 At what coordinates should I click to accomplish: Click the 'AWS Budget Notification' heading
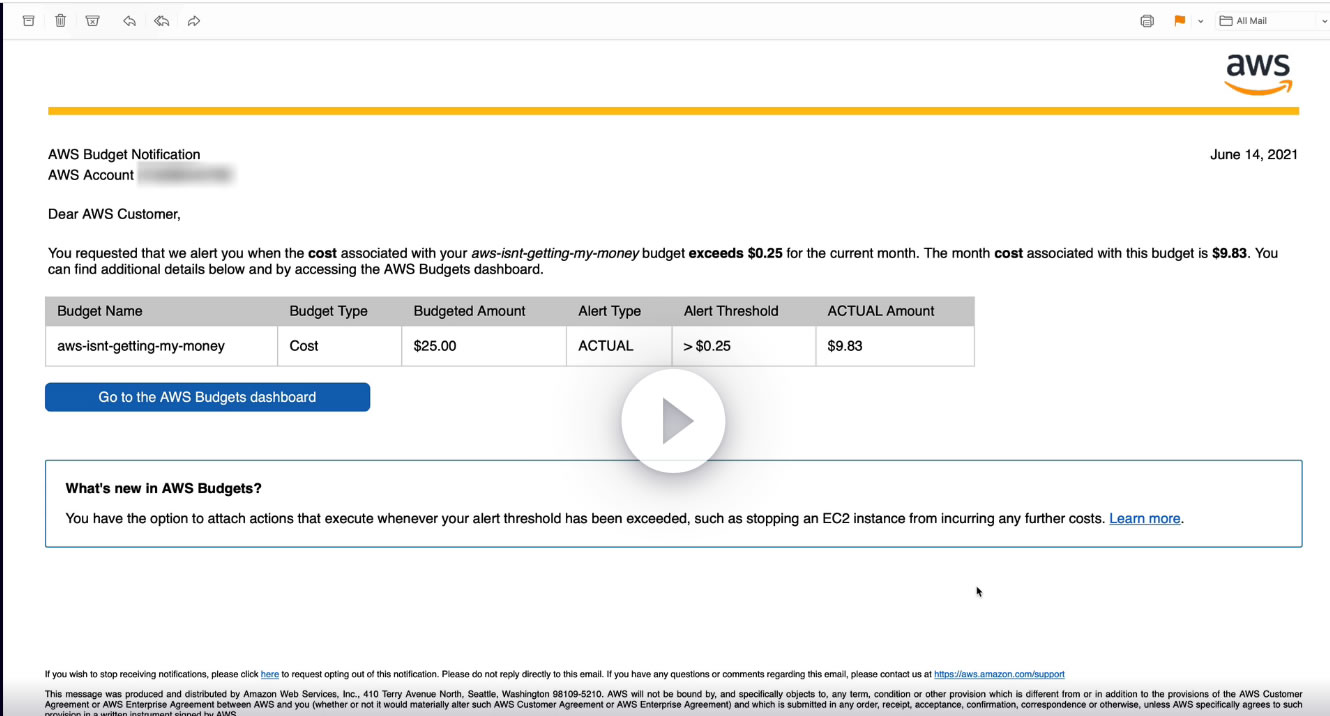pos(124,154)
